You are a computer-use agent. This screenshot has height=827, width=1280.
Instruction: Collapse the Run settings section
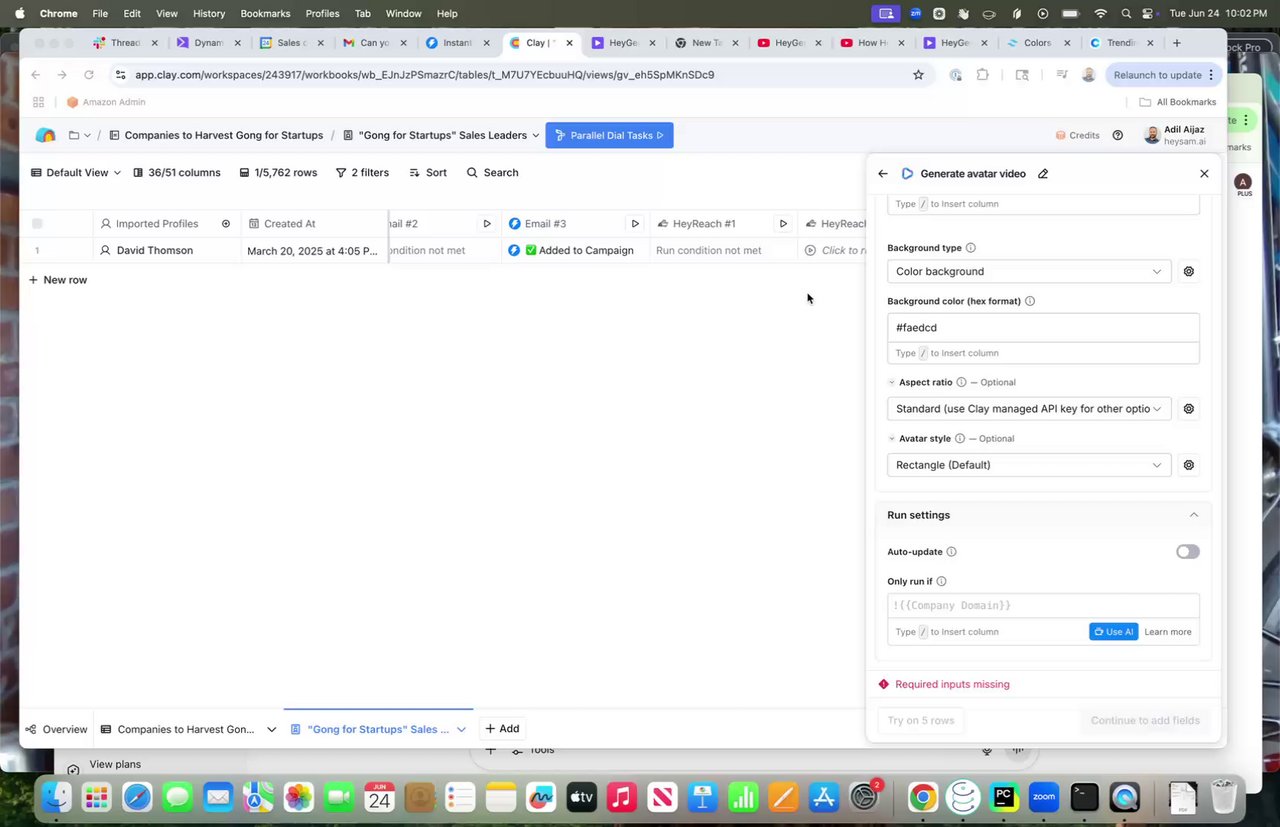[1193, 515]
